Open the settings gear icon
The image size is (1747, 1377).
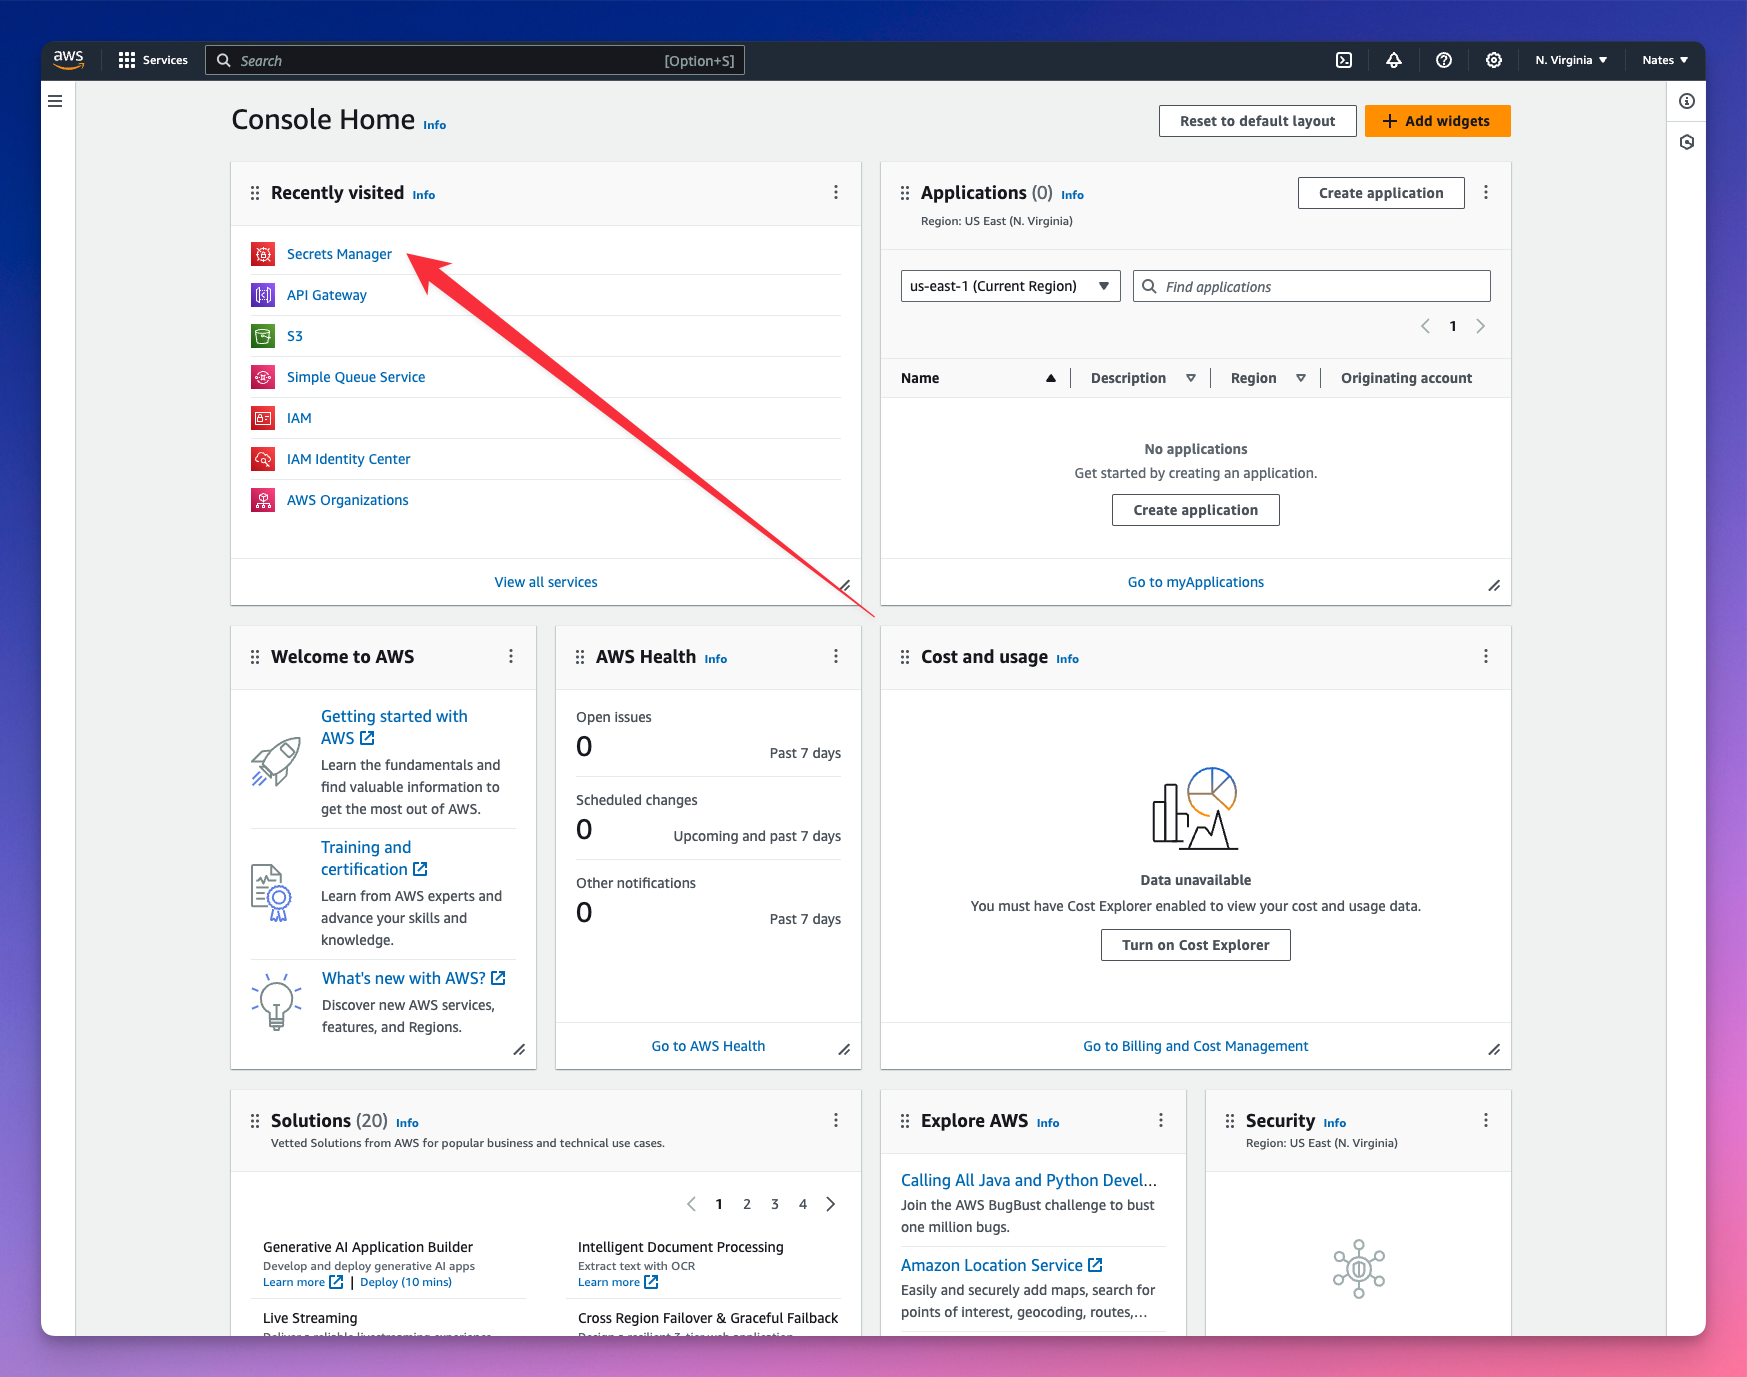(x=1494, y=60)
